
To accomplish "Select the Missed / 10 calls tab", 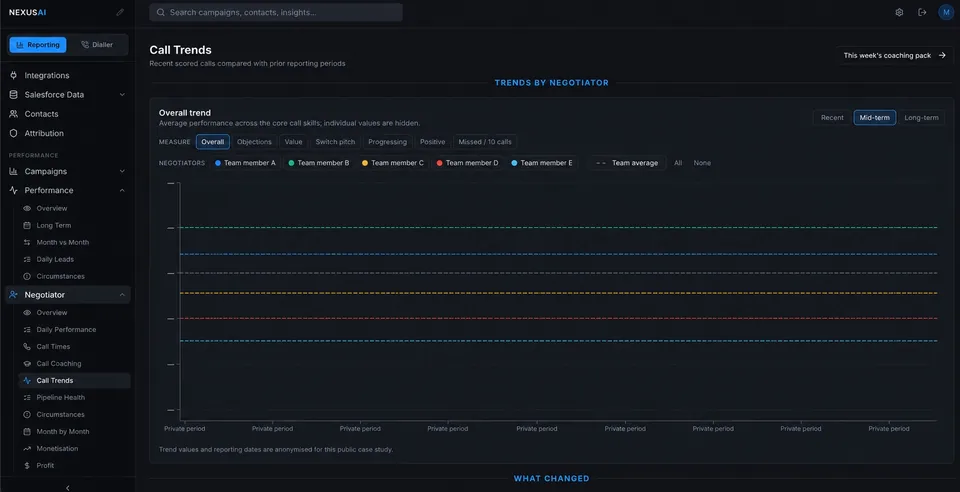I will tap(485, 142).
